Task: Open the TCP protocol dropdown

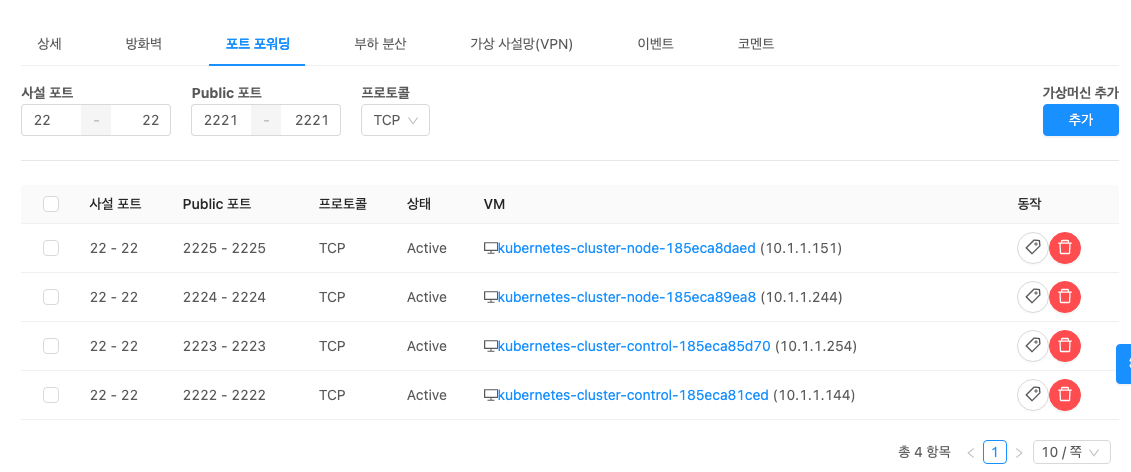Action: click(x=395, y=120)
